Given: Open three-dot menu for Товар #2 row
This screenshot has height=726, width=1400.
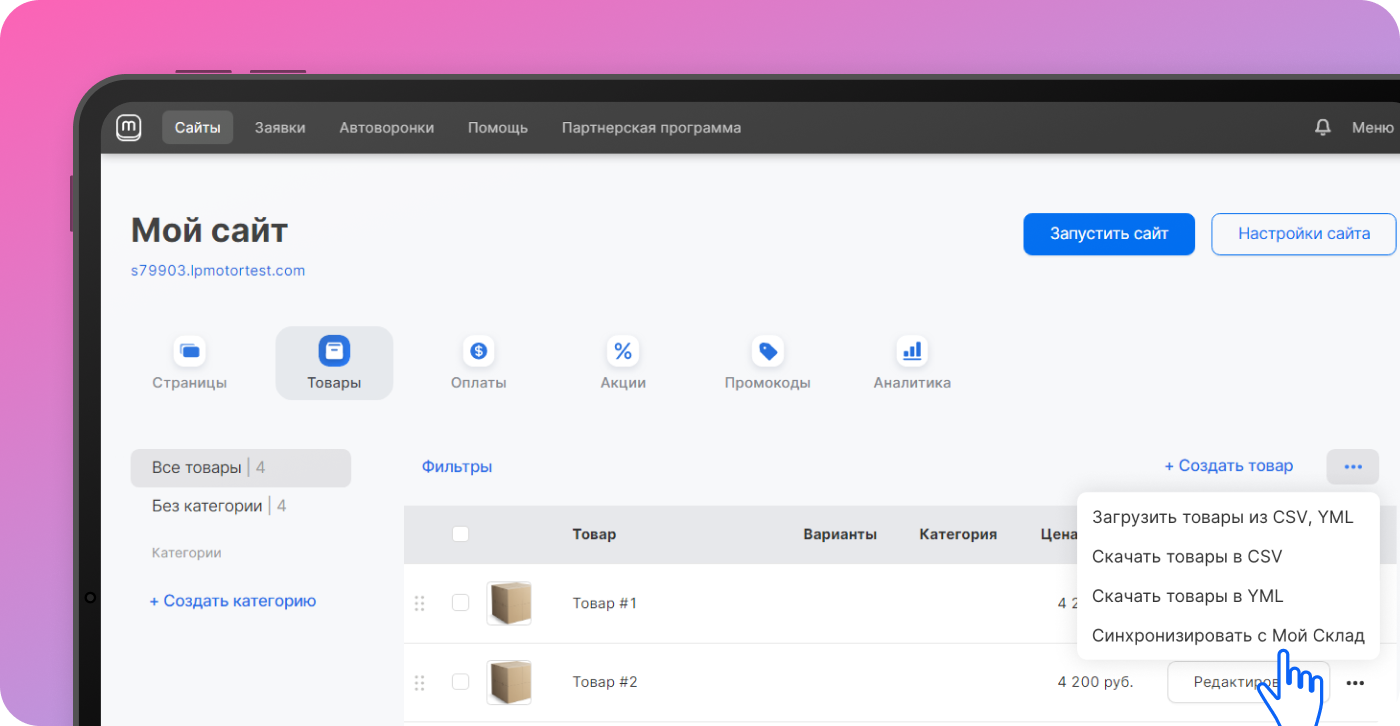Looking at the screenshot, I should pos(1355,682).
